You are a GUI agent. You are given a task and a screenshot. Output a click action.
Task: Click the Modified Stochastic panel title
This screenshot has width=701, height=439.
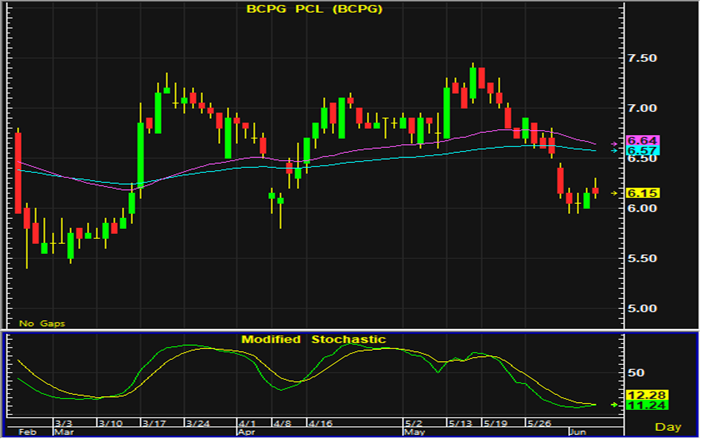(313, 339)
